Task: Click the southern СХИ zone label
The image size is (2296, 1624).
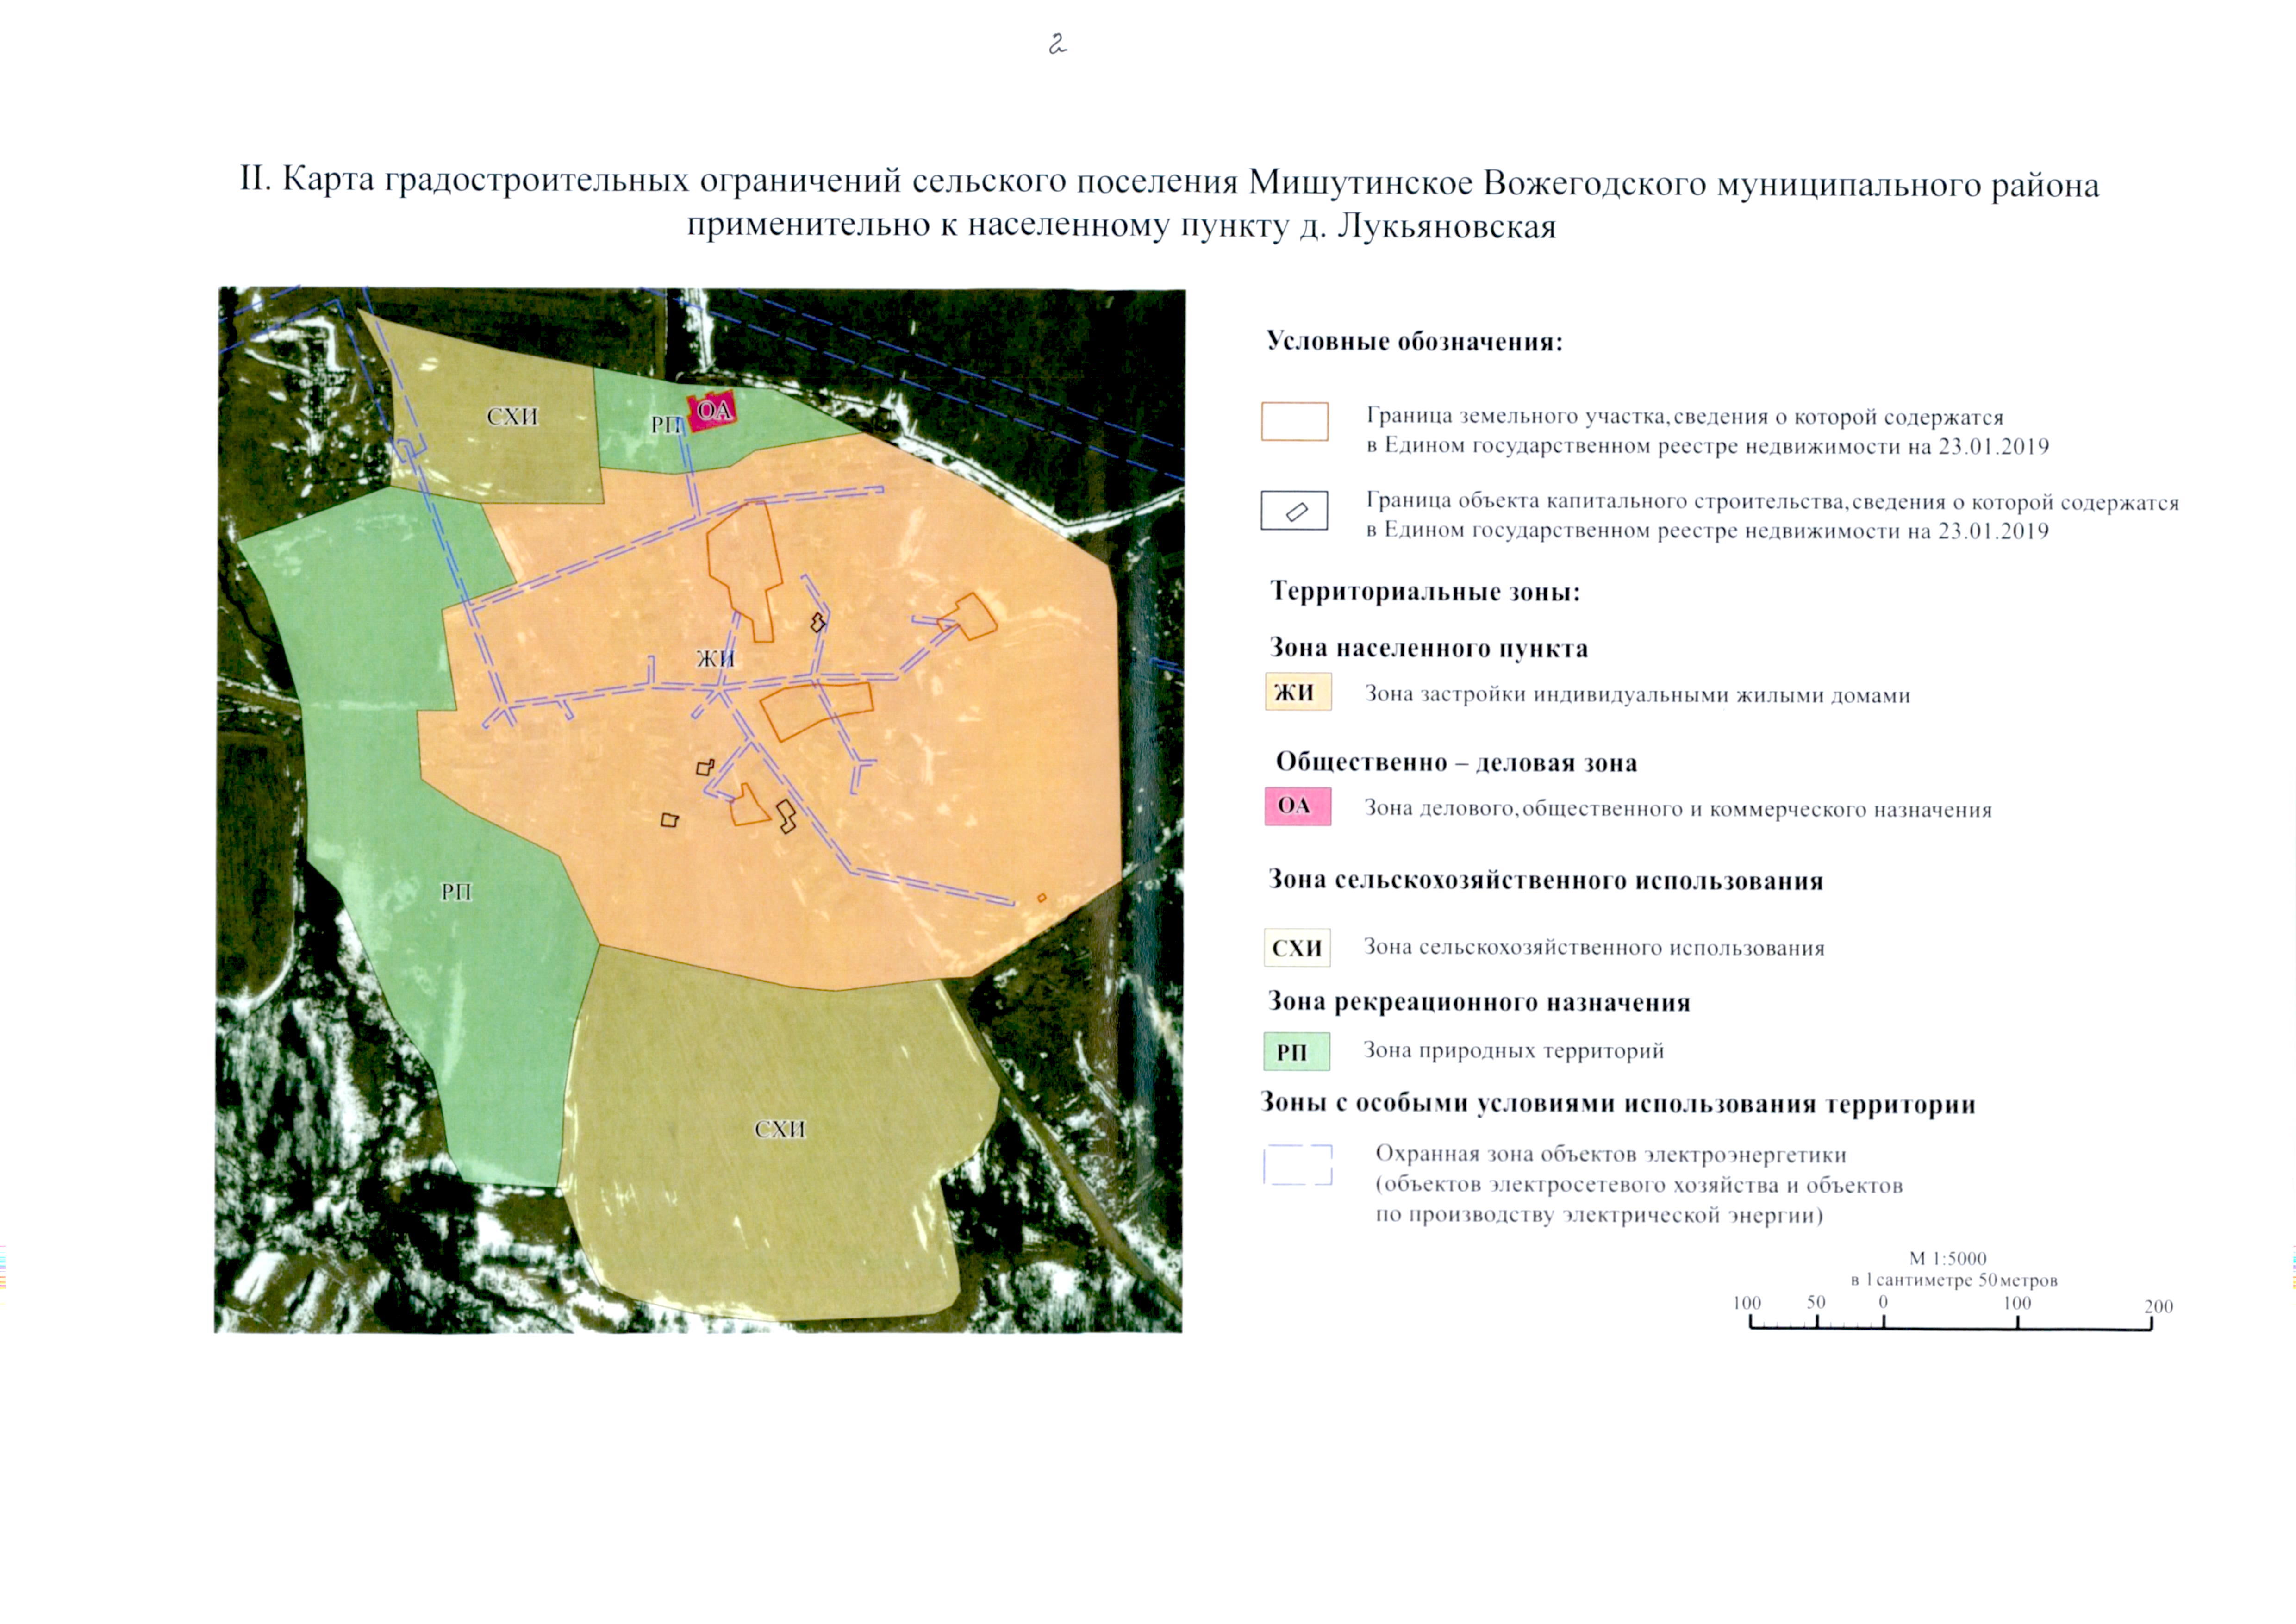Action: coord(779,1129)
